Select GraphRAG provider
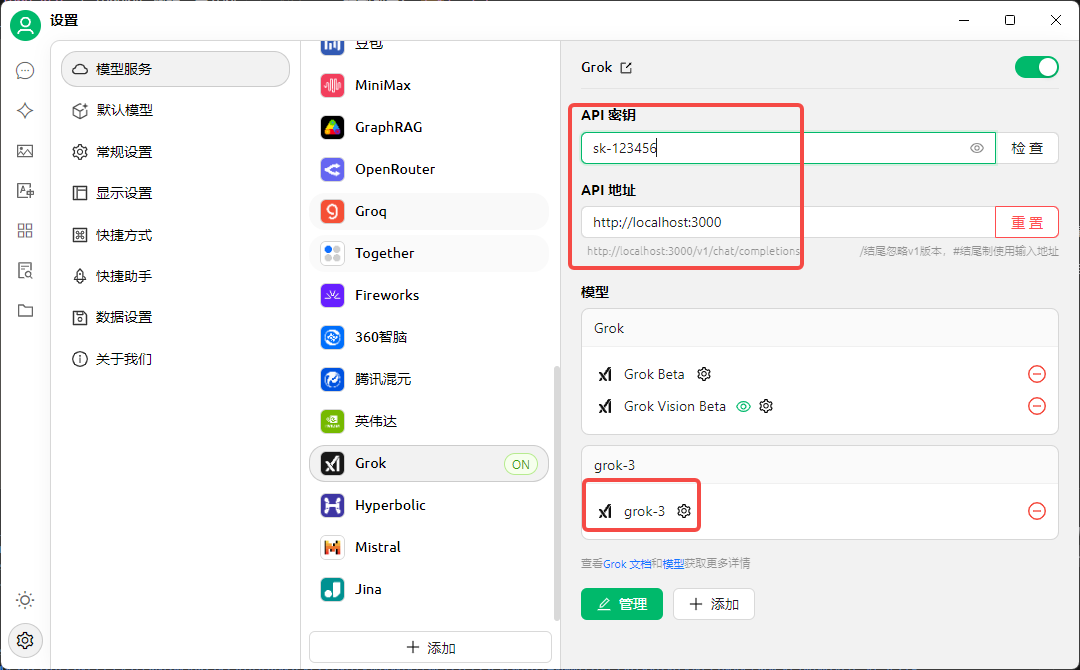 tap(429, 127)
